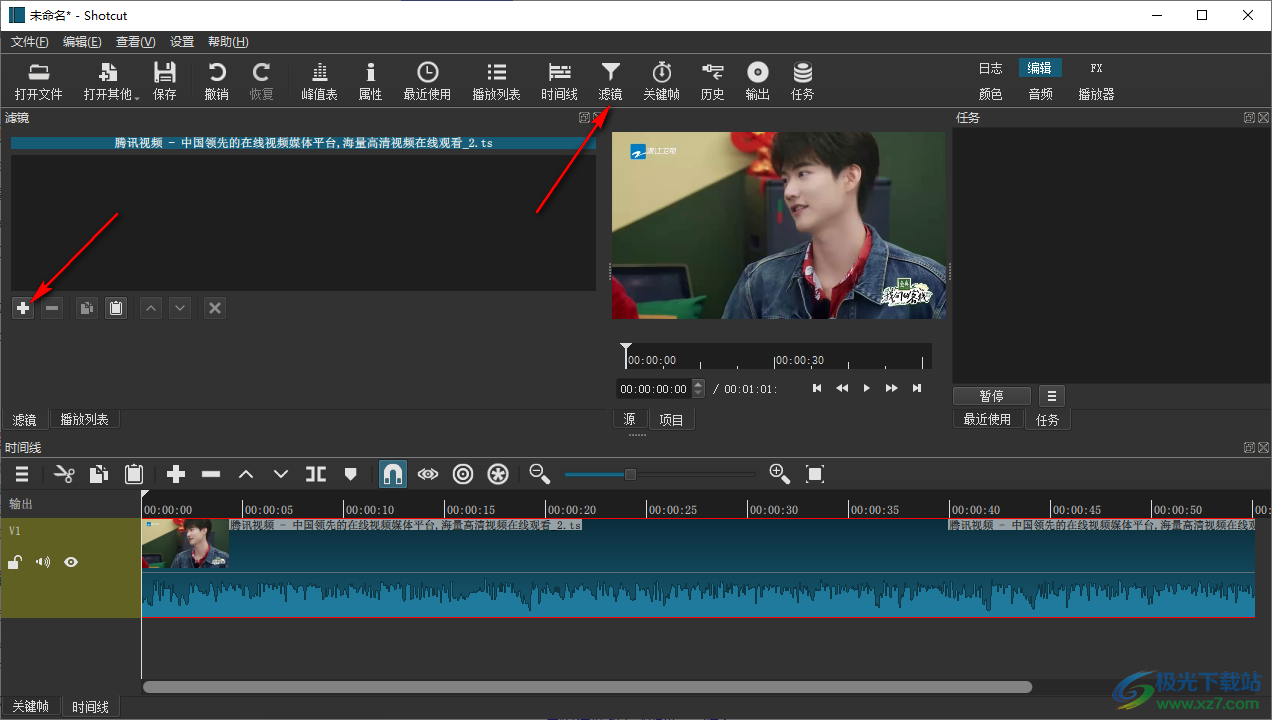The width and height of the screenshot is (1272, 720).
Task: Toggle scrub while dragging eye icon
Action: [428, 474]
